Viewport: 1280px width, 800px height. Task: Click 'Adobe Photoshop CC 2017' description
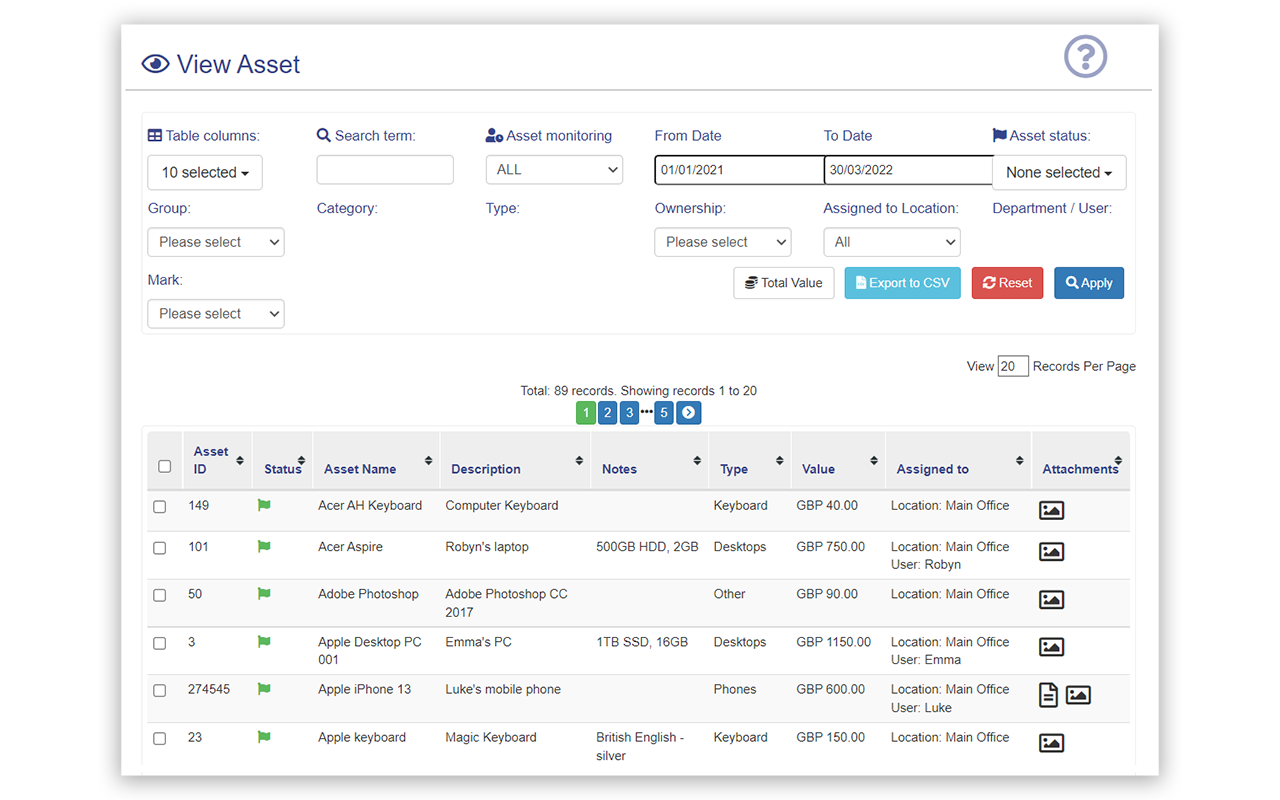tap(506, 603)
